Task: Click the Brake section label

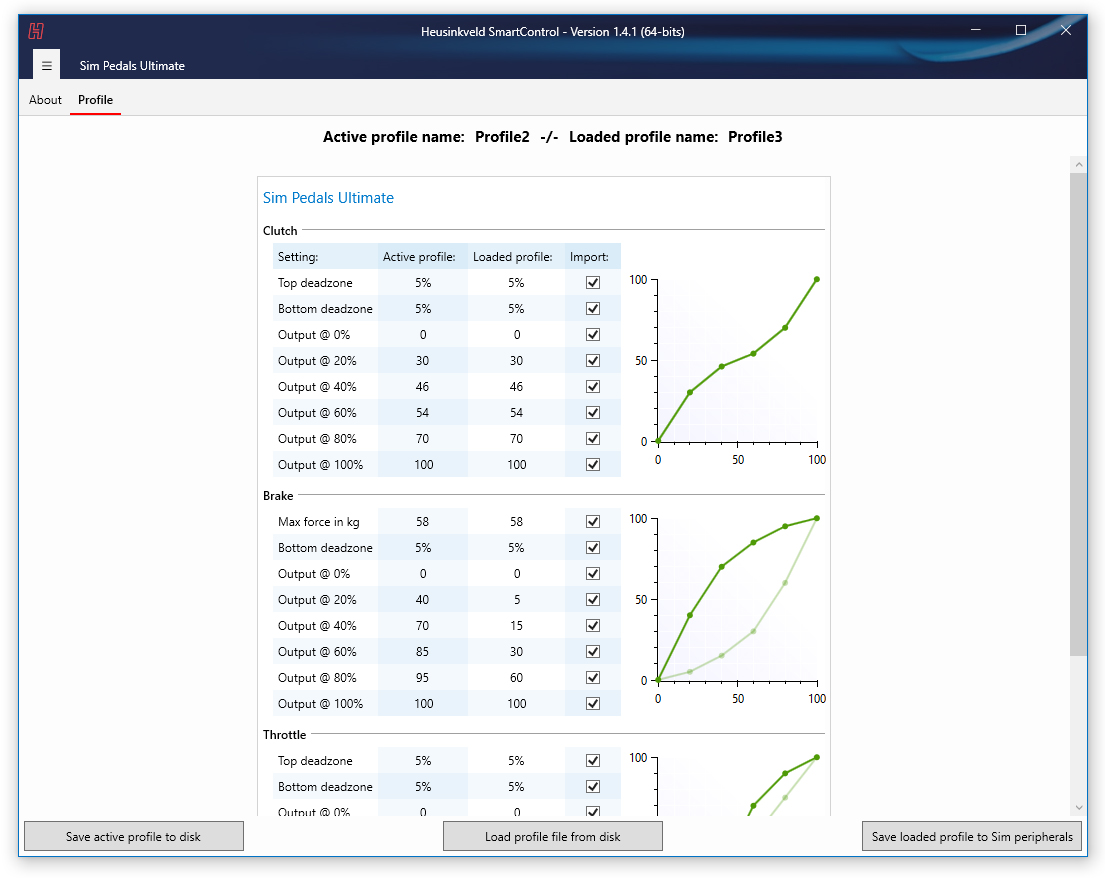Action: pos(278,495)
